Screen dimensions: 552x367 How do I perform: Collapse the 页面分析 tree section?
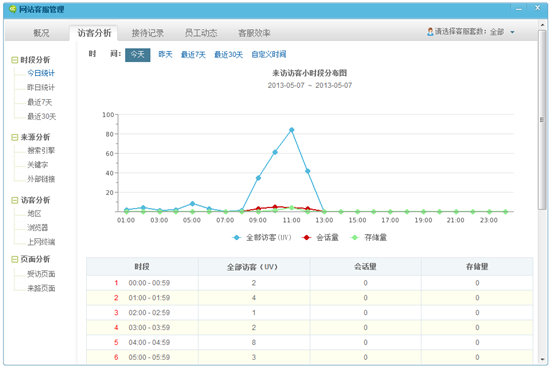coord(14,260)
